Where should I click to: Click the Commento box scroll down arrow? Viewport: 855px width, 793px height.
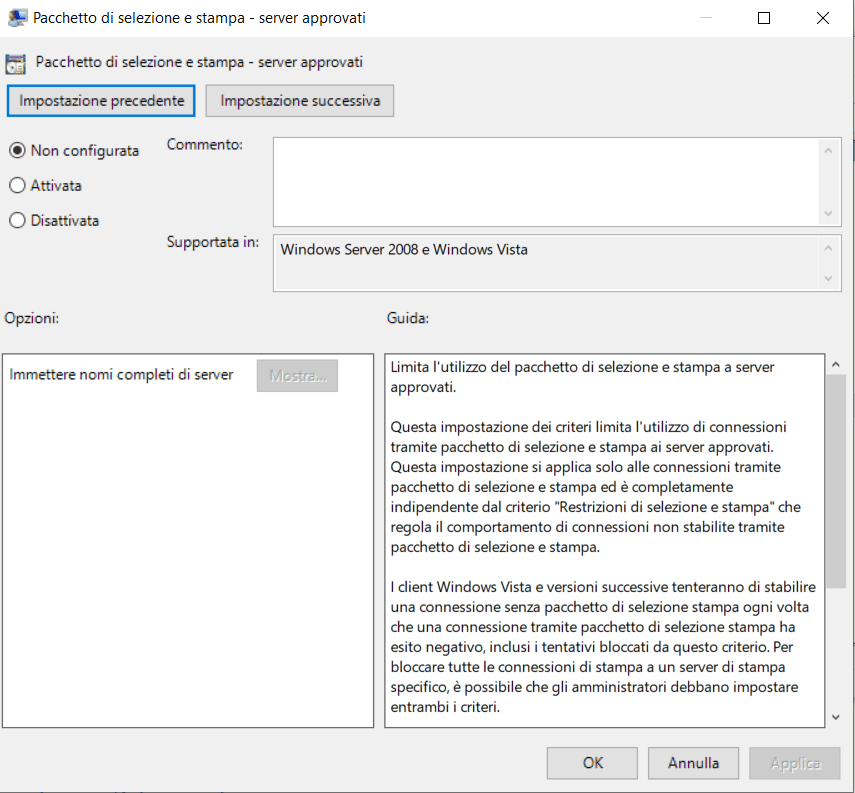(x=828, y=214)
